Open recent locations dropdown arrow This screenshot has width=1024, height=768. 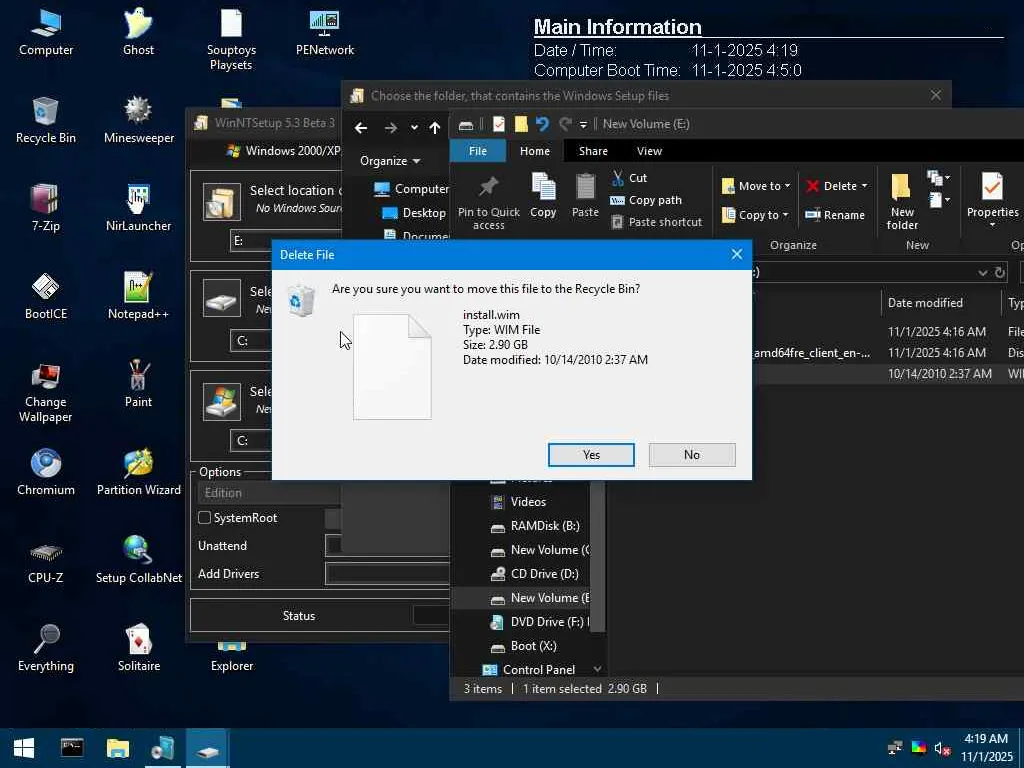click(414, 128)
